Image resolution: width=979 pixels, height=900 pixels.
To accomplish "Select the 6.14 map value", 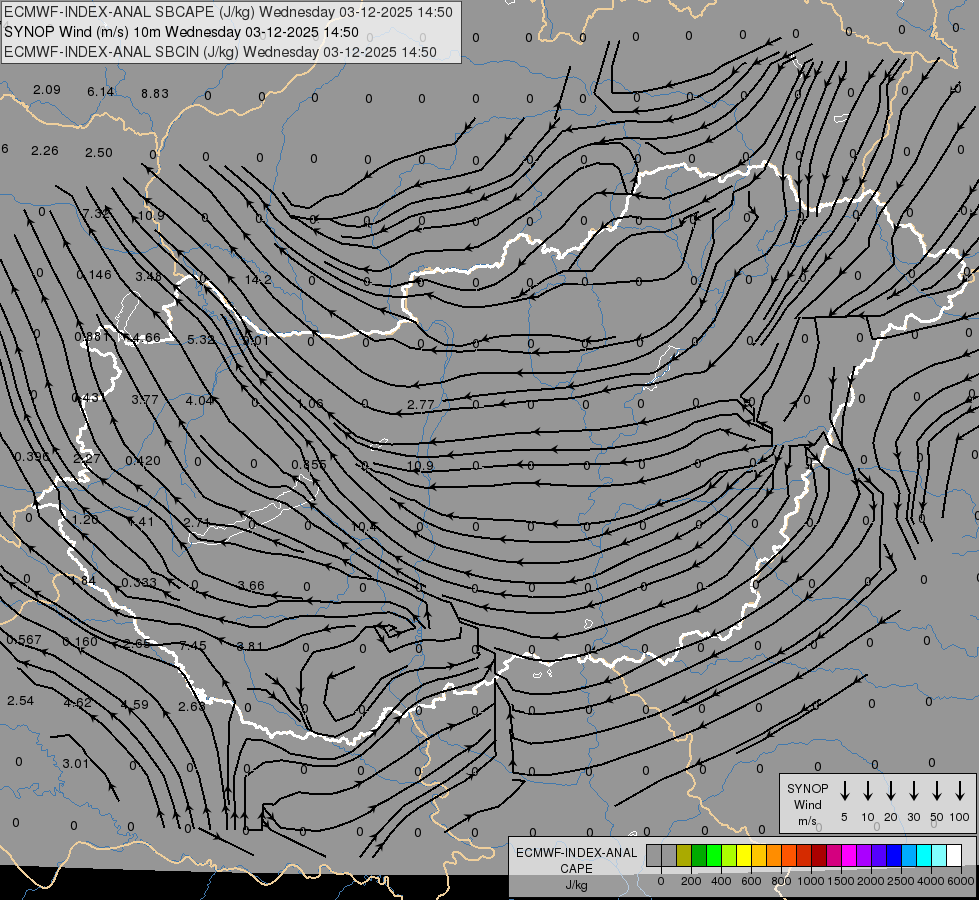I will [100, 92].
